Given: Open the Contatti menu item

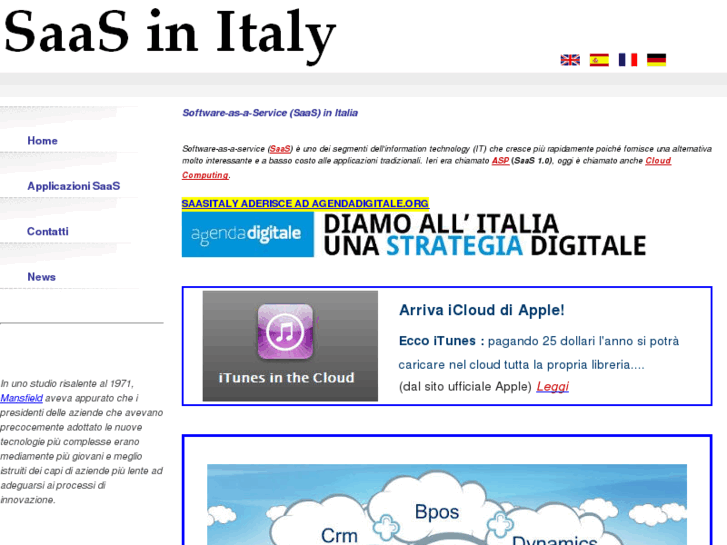Looking at the screenshot, I should pyautogui.click(x=47, y=231).
